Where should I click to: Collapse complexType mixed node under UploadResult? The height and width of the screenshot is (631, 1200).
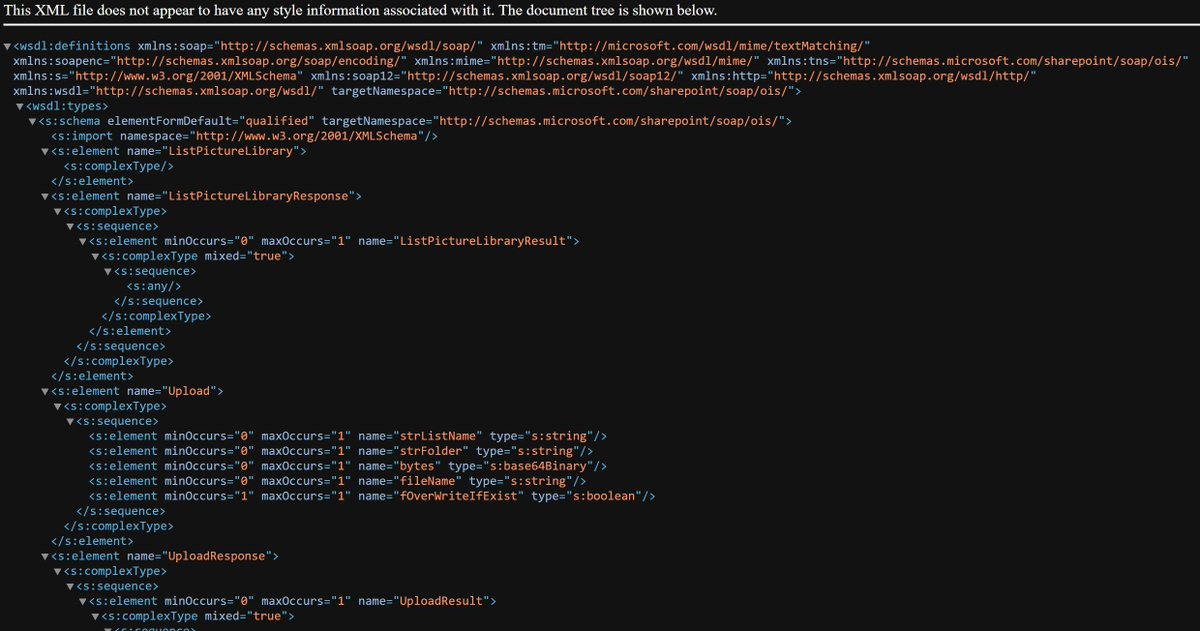tap(96, 616)
